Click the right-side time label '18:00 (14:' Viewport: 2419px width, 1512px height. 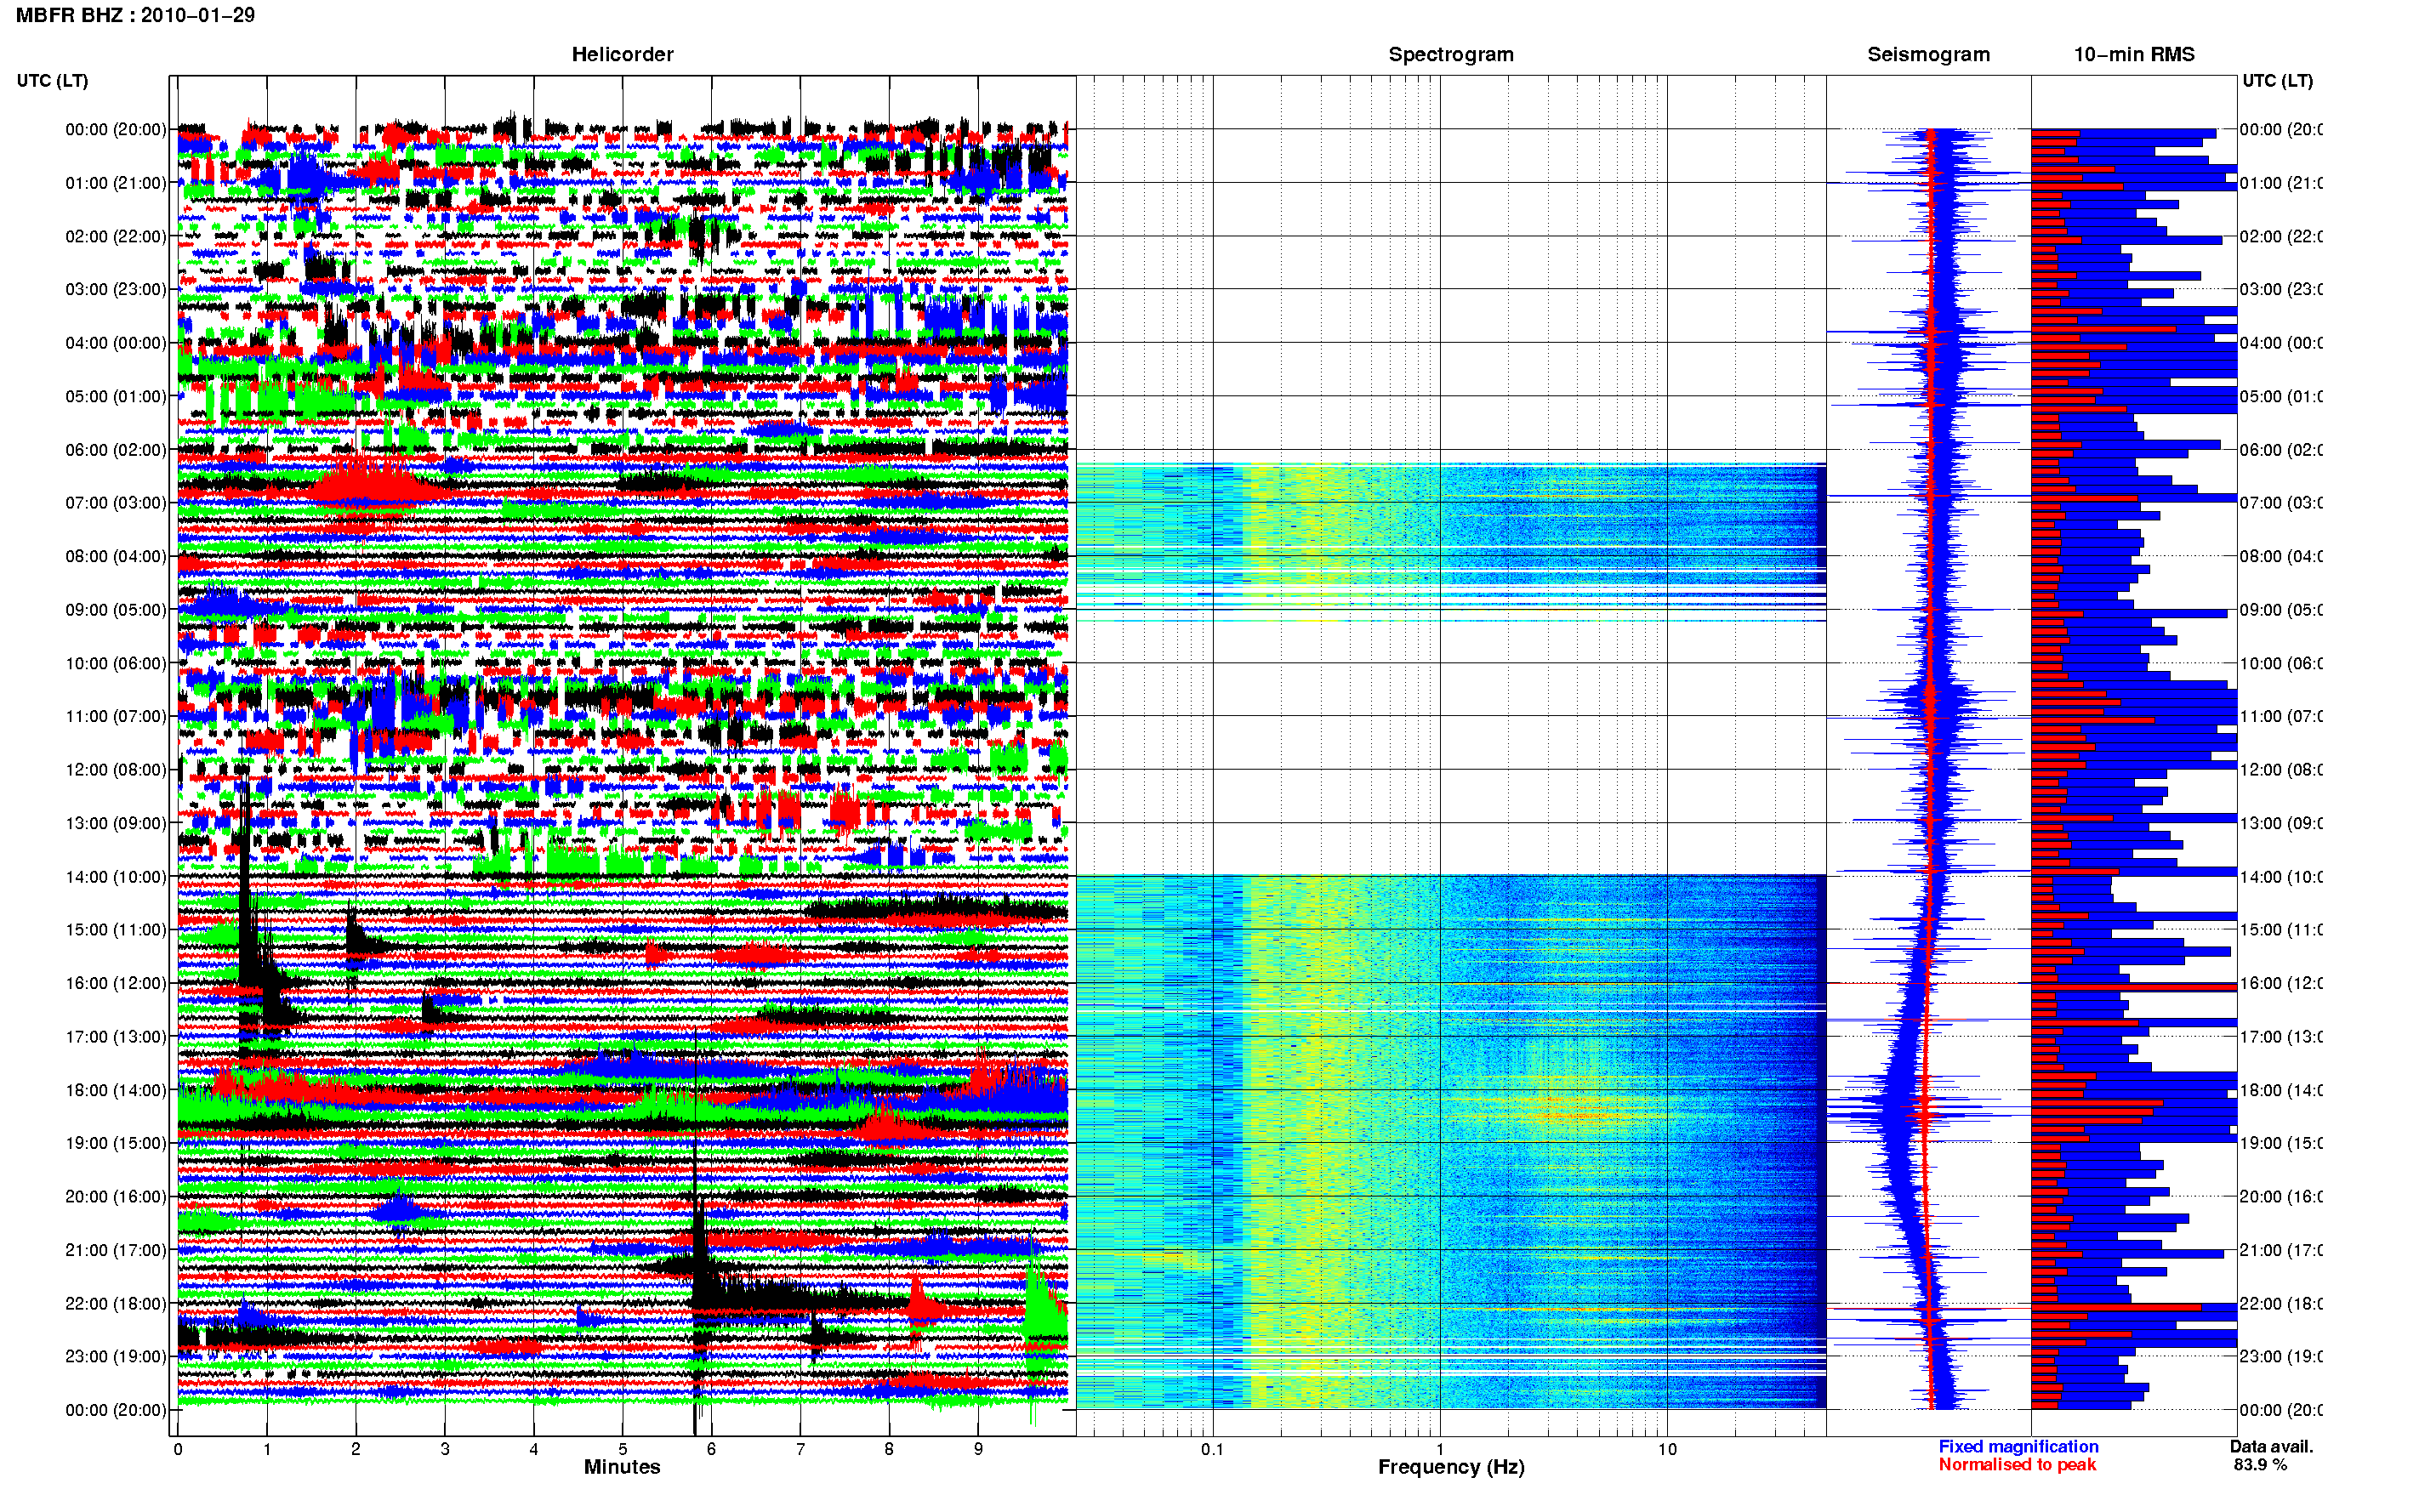2281,1090
